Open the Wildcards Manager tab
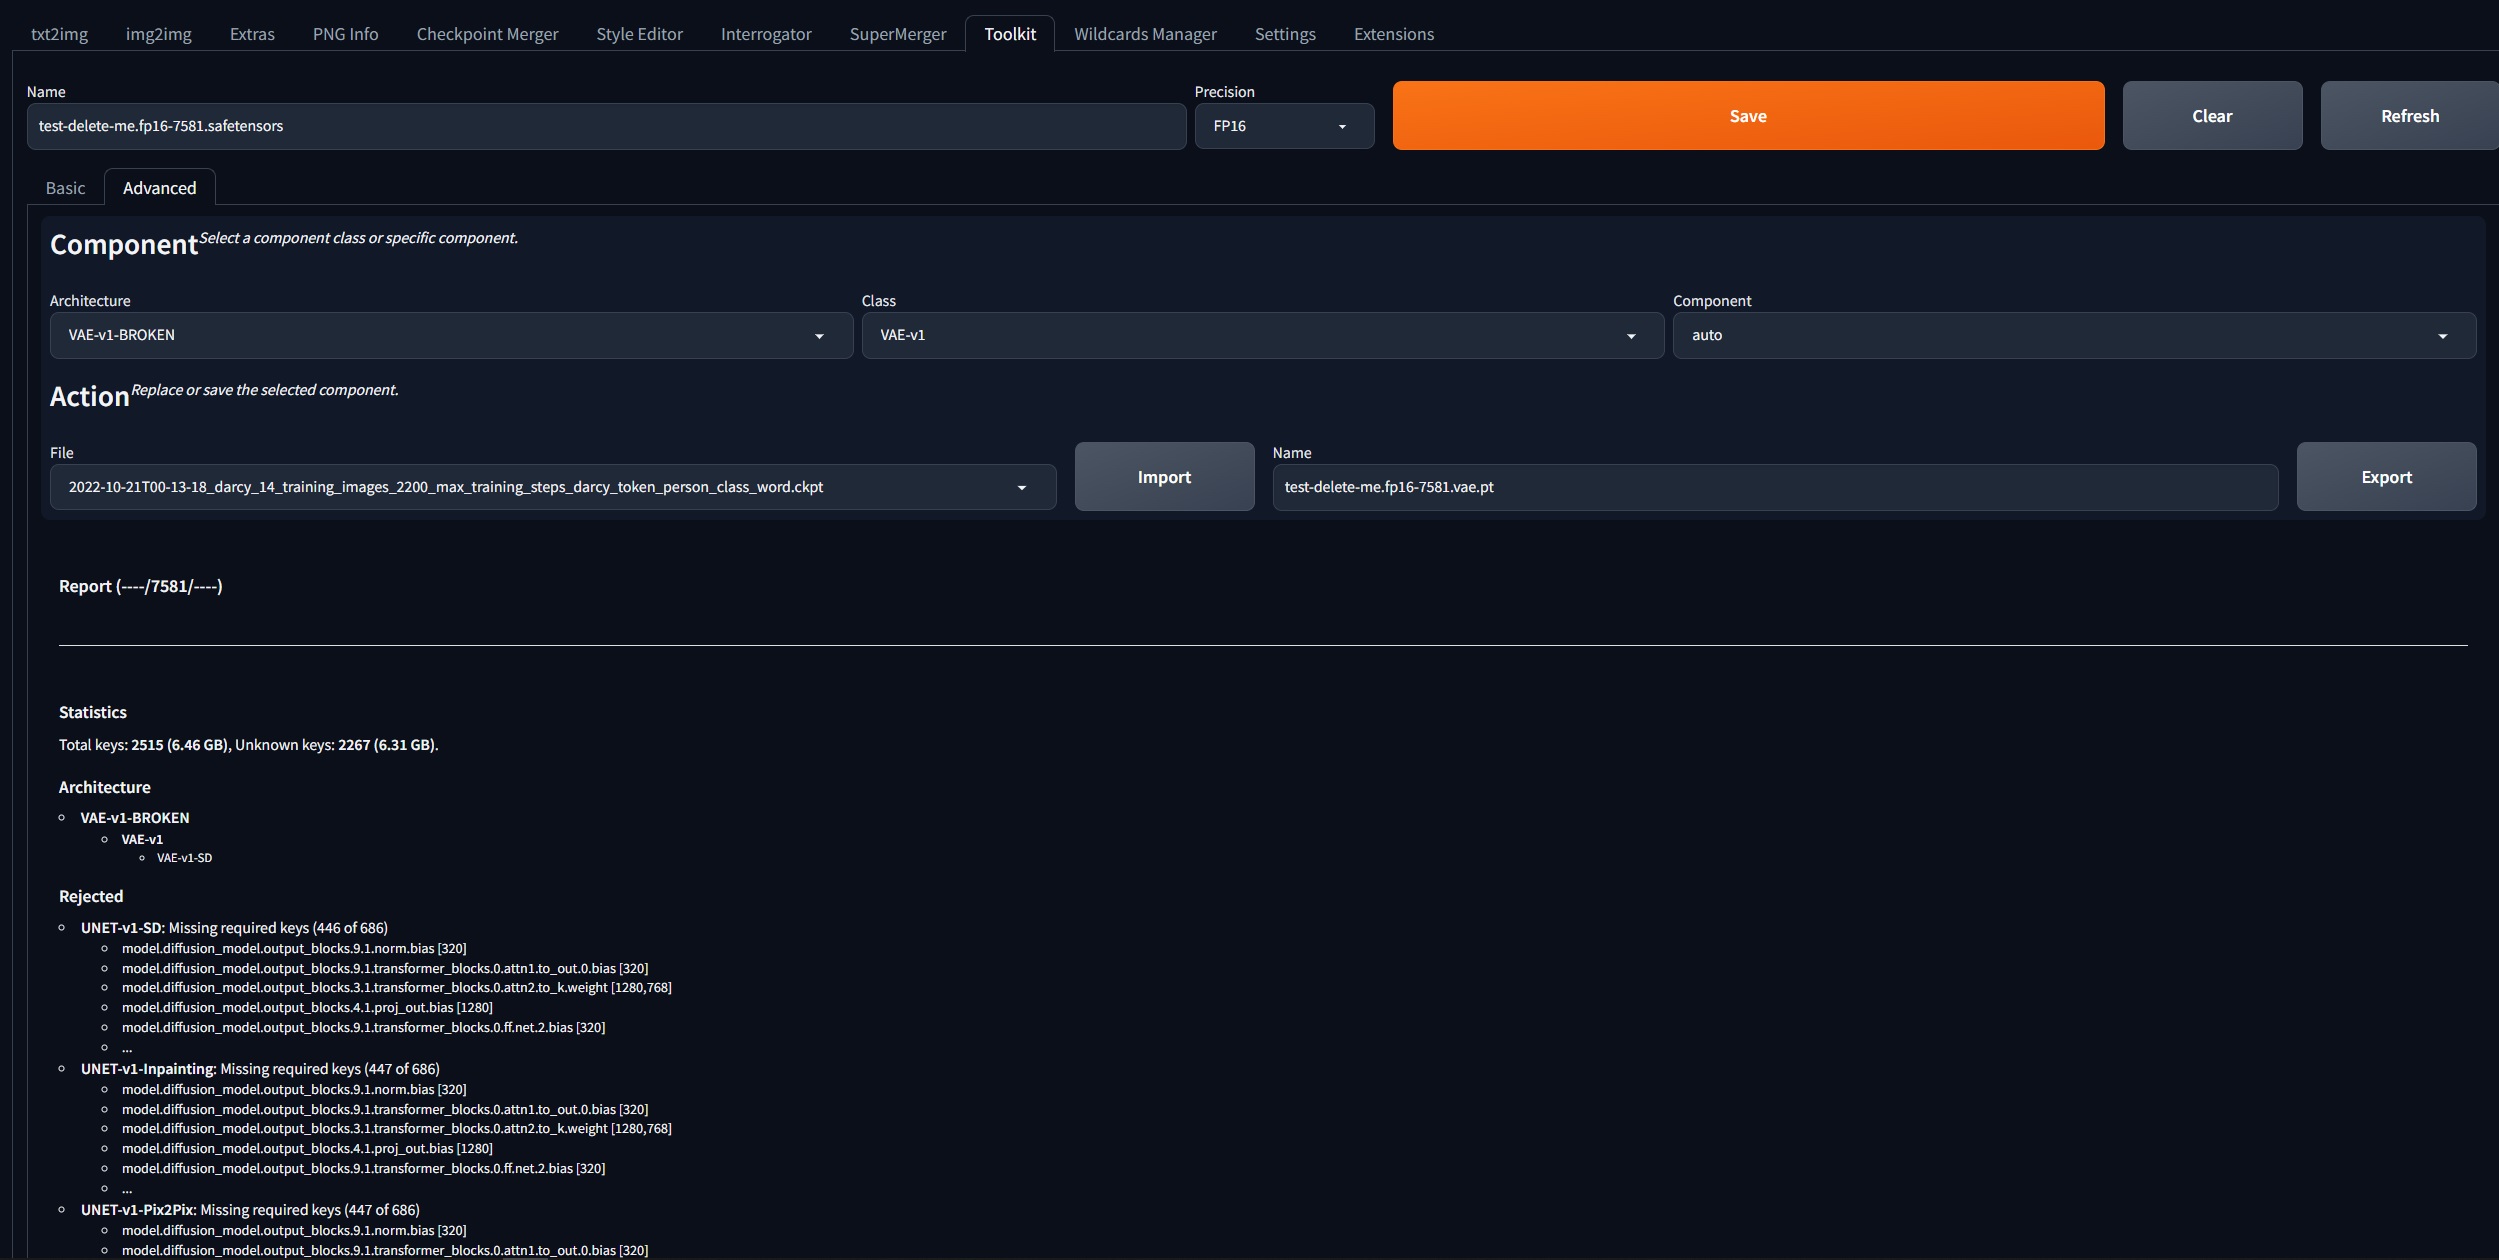Viewport: 2499px width, 1260px height. (x=1144, y=33)
